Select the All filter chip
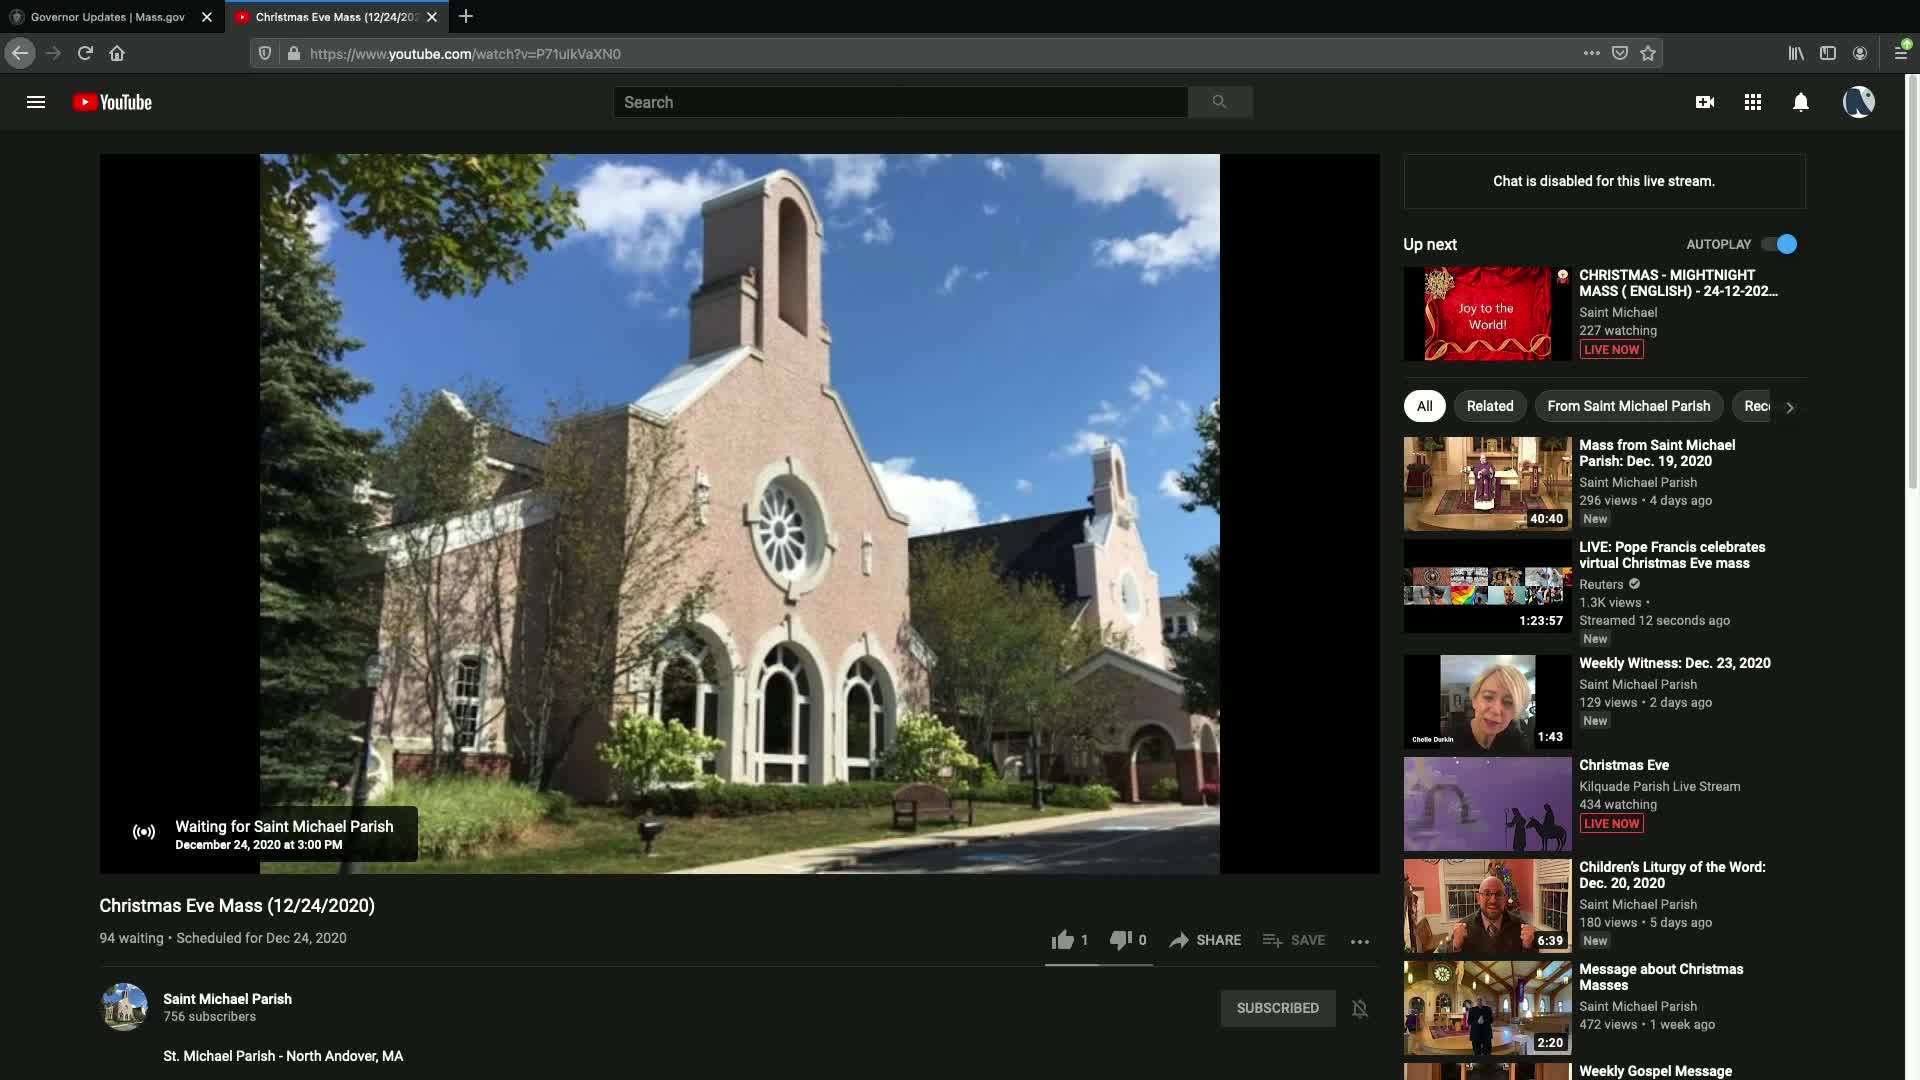The width and height of the screenshot is (1920, 1080). tap(1425, 406)
